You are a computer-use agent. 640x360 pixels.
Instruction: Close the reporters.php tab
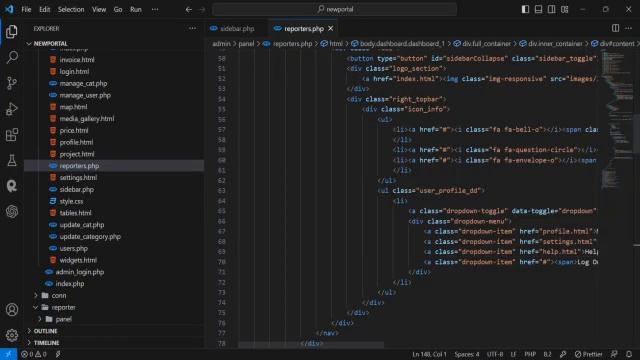tap(331, 28)
